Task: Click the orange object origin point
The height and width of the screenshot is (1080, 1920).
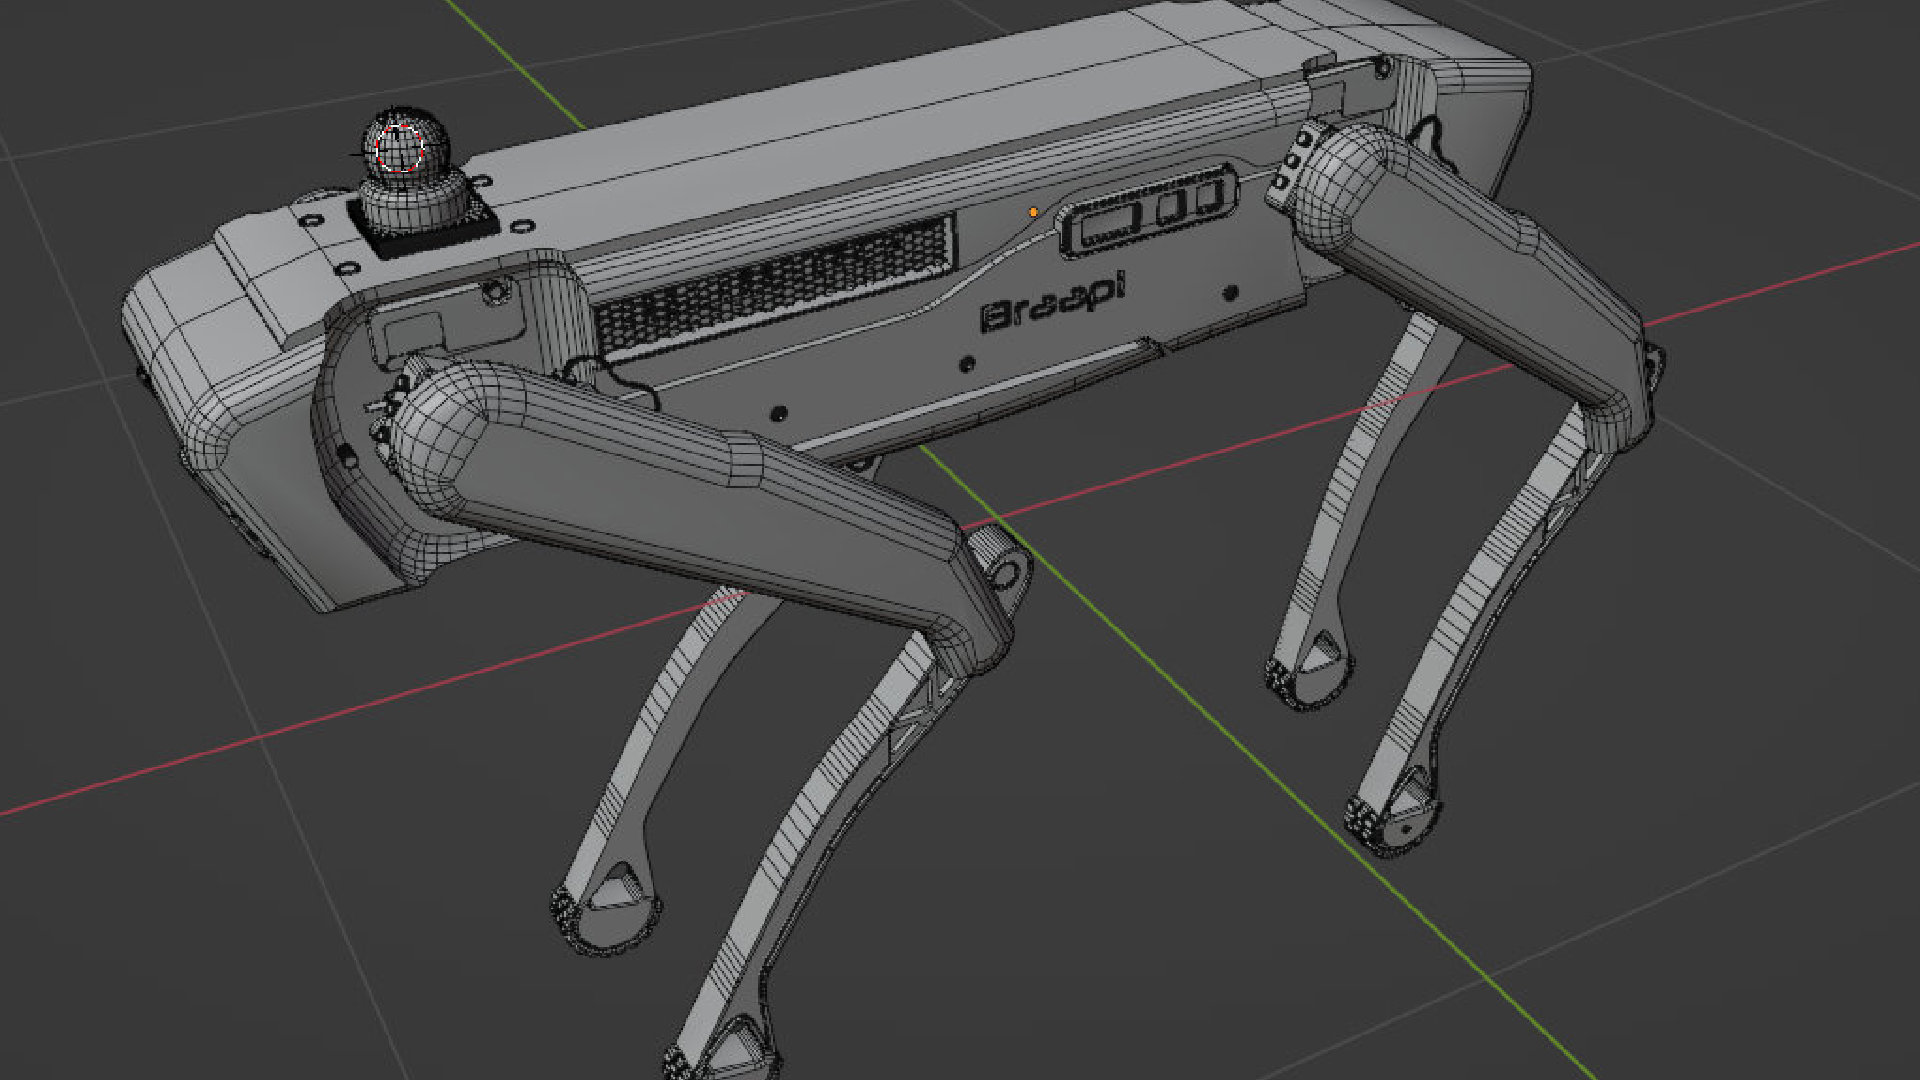Action: point(1032,211)
